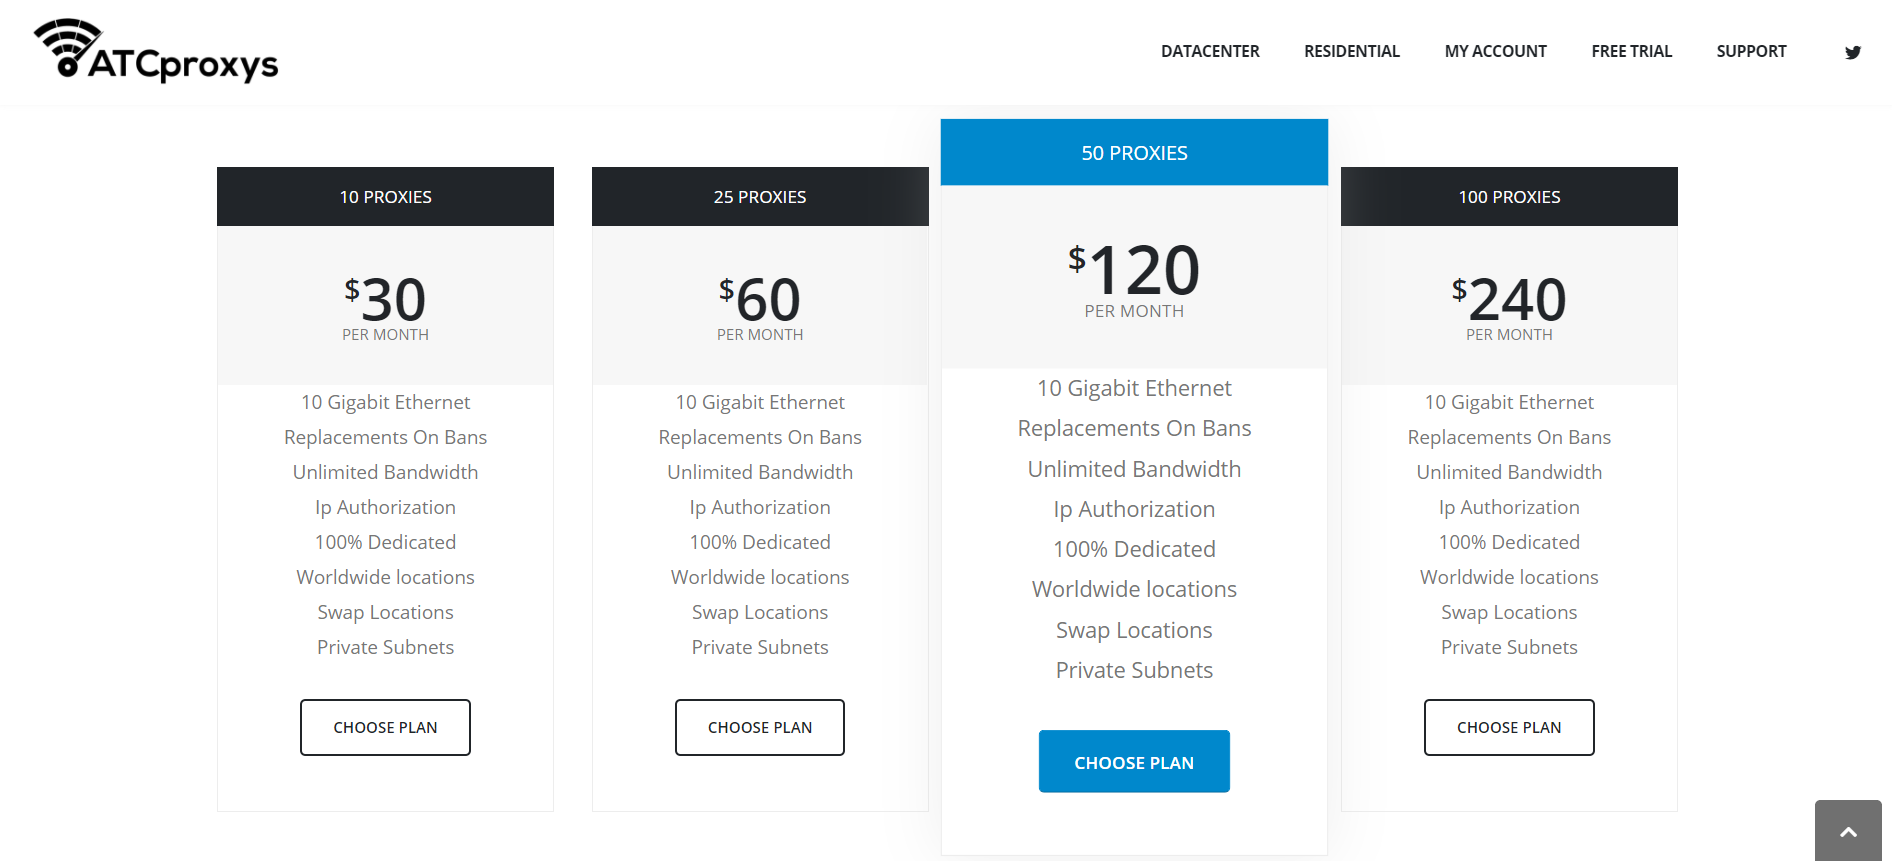This screenshot has width=1892, height=861.
Task: Choose the 100 Proxies plan
Action: pyautogui.click(x=1509, y=727)
